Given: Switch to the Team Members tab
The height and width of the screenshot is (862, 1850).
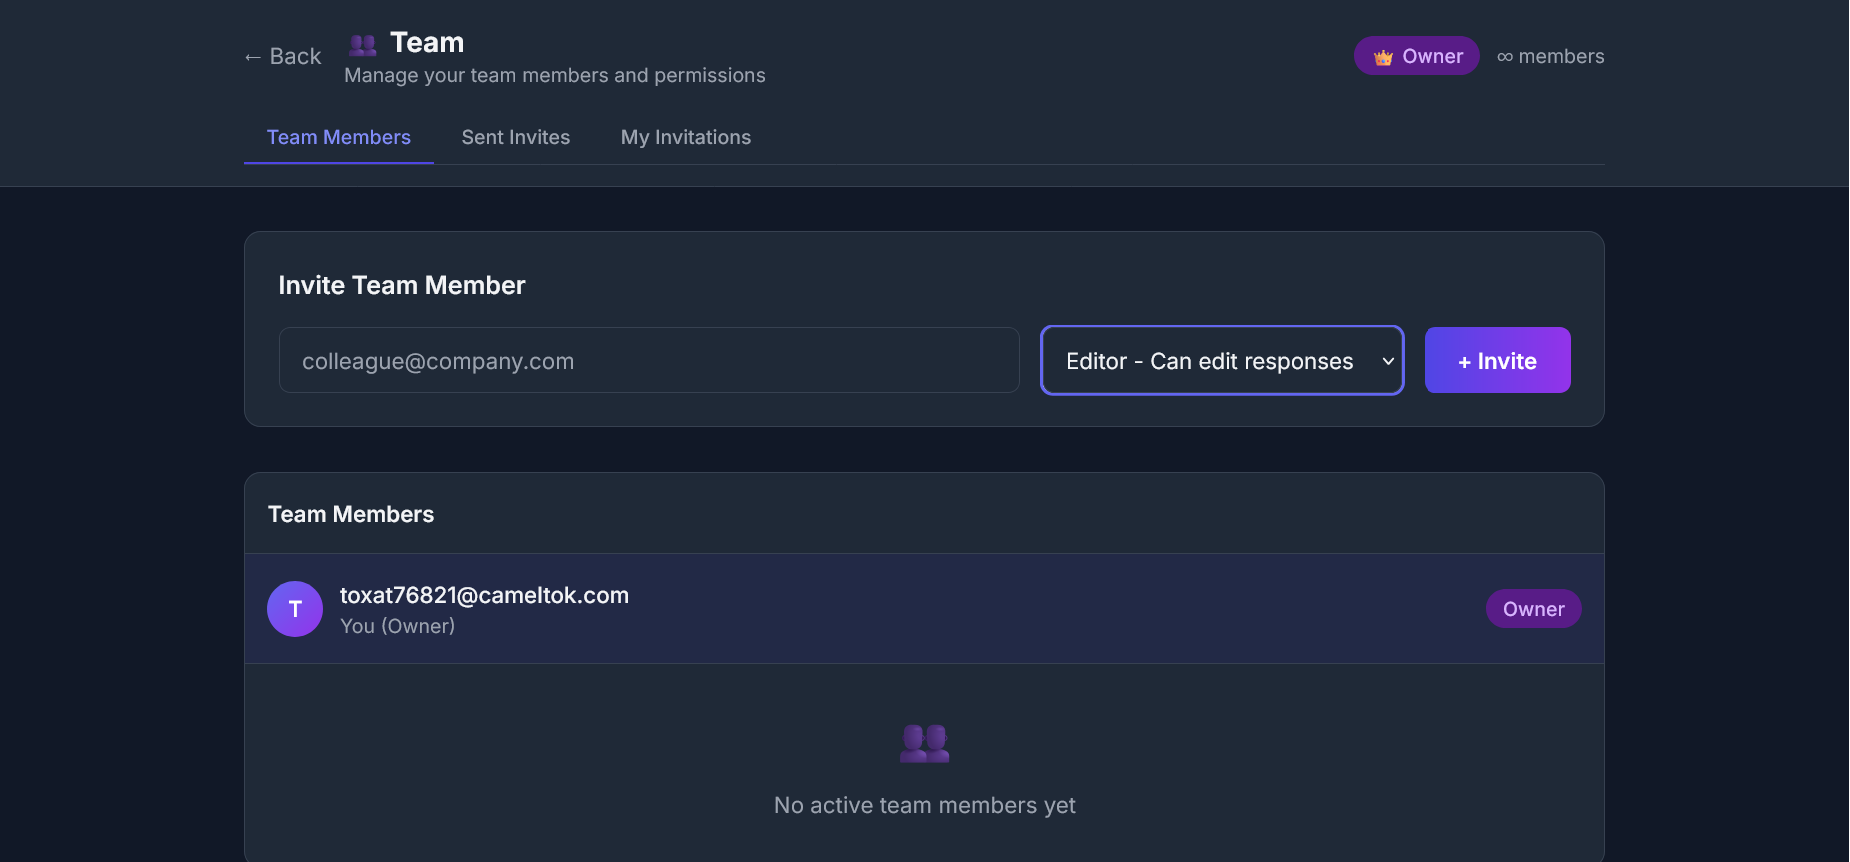Looking at the screenshot, I should 338,138.
